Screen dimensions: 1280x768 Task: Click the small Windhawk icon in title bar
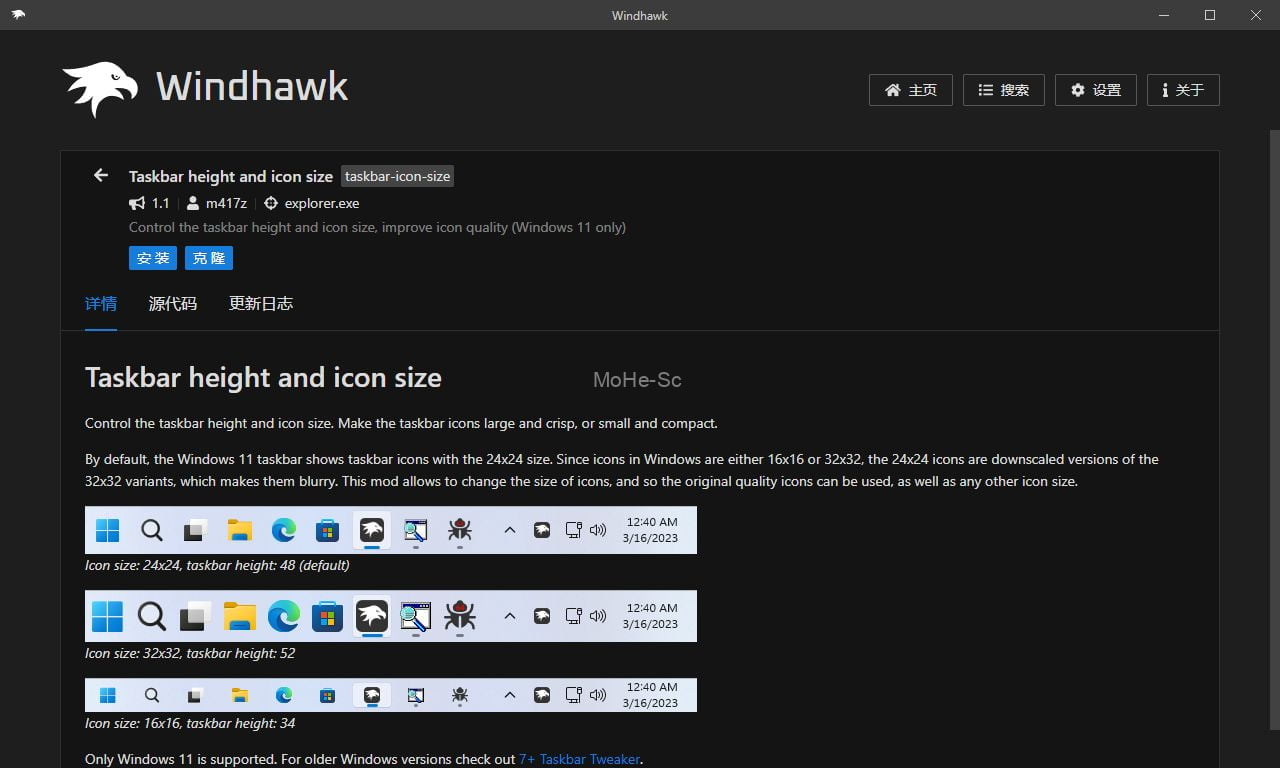pos(18,15)
